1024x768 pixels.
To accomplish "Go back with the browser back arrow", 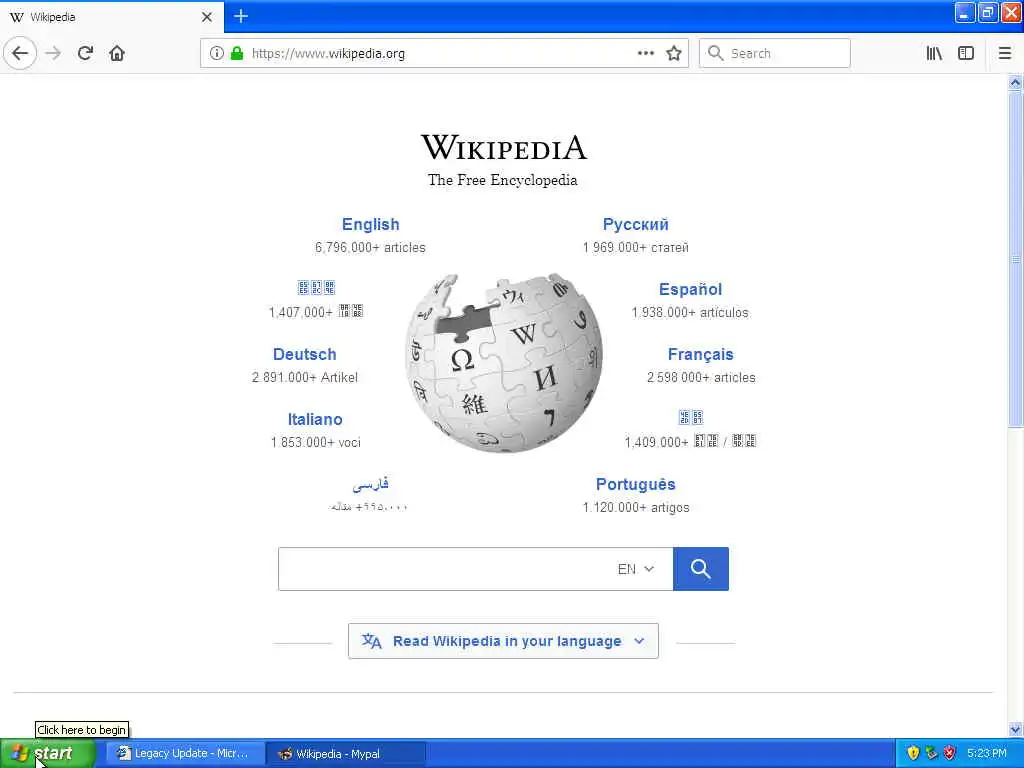I will (x=20, y=53).
